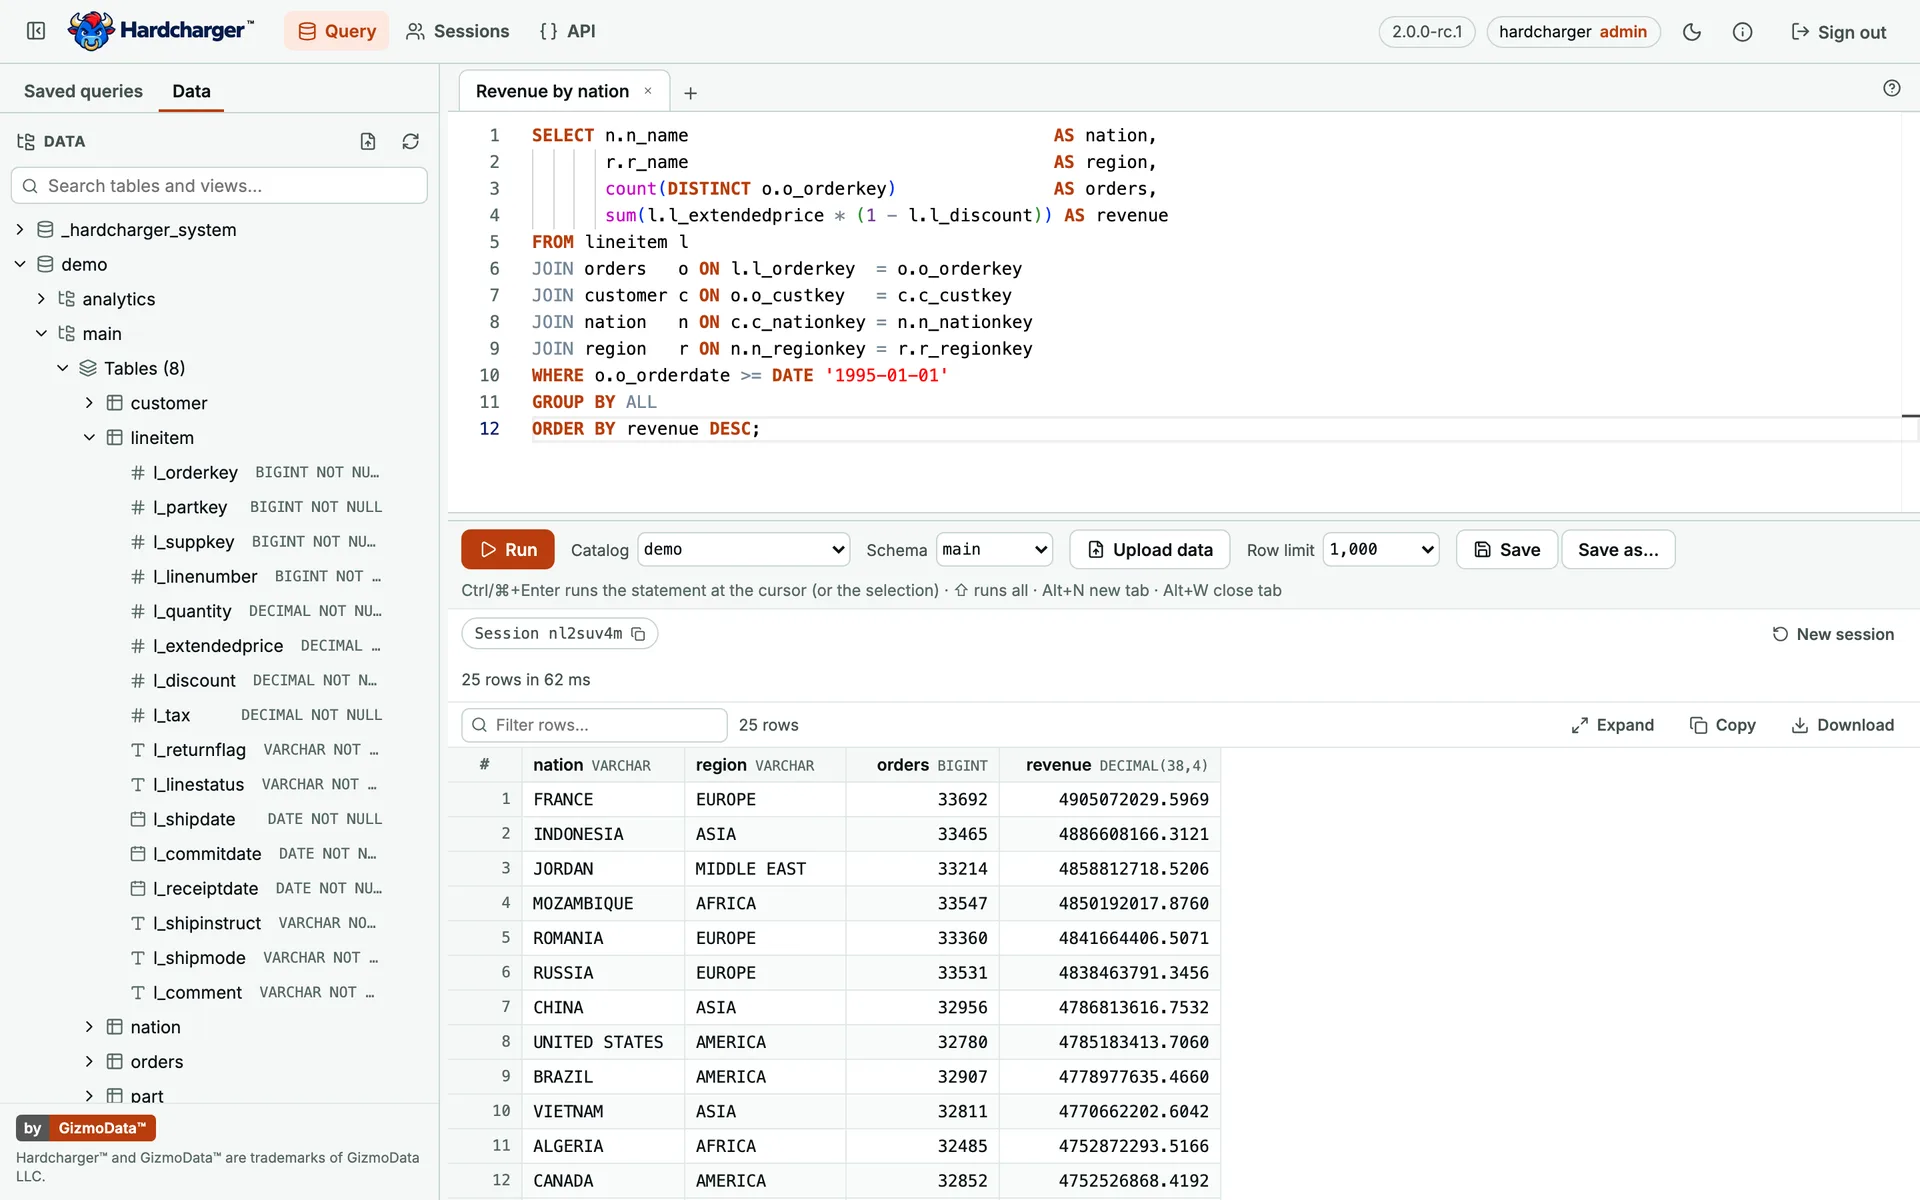
Task: Click the lineitem table icon
Action: pos(115,438)
